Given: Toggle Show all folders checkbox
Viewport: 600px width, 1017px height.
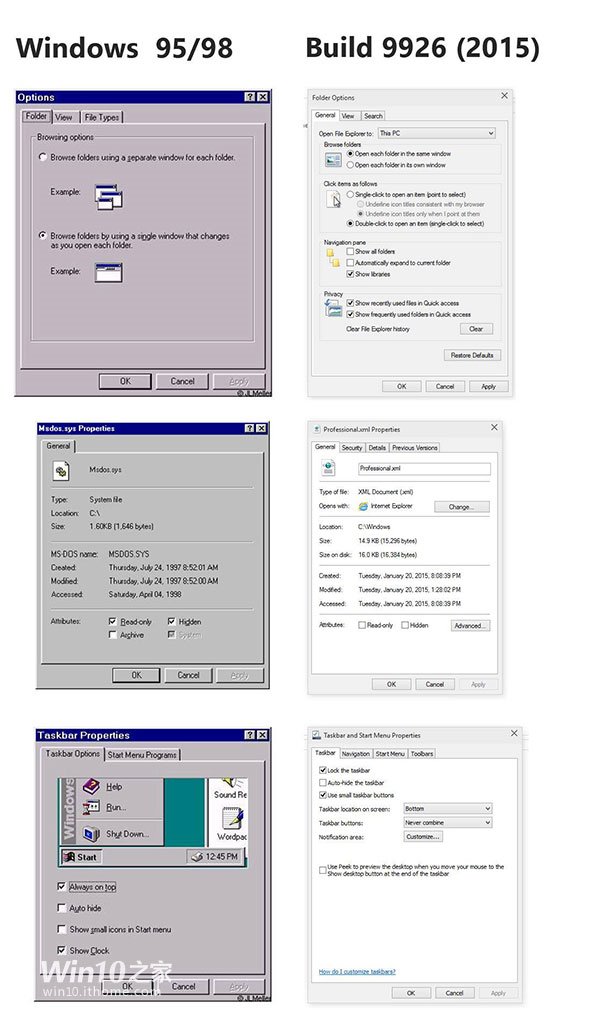Looking at the screenshot, I should click(350, 251).
